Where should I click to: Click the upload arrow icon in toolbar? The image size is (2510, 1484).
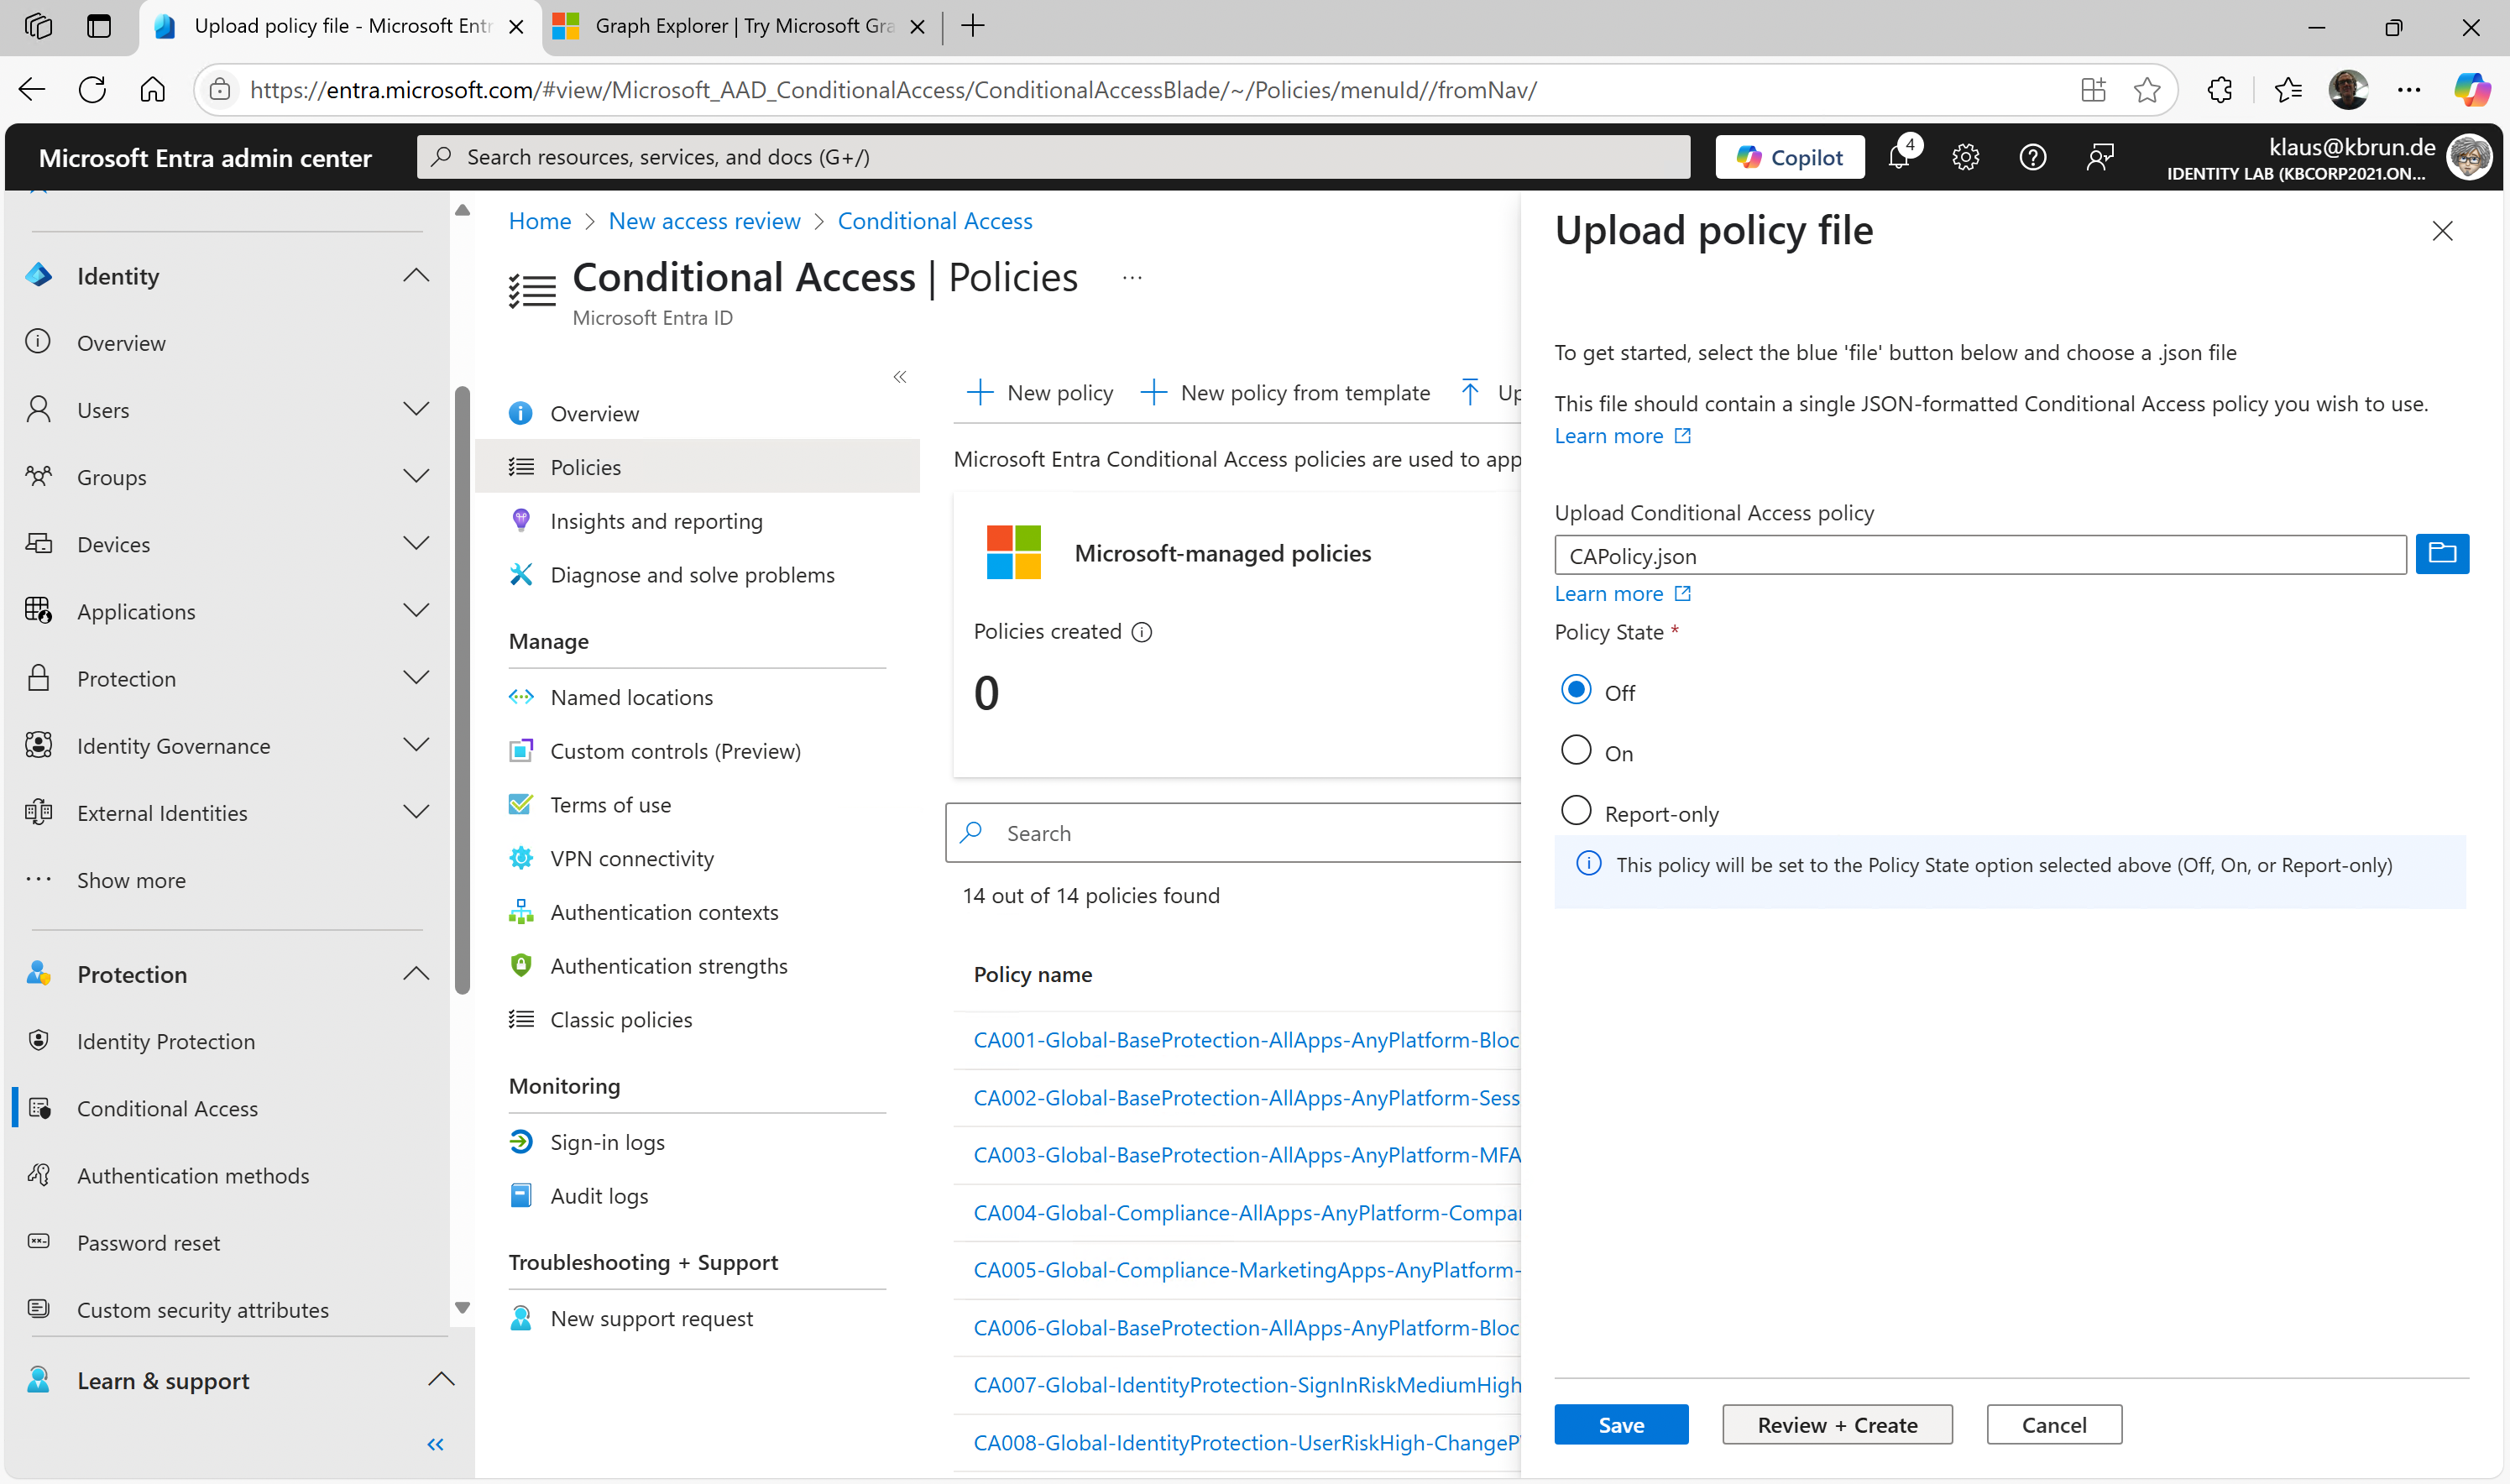[x=1469, y=392]
